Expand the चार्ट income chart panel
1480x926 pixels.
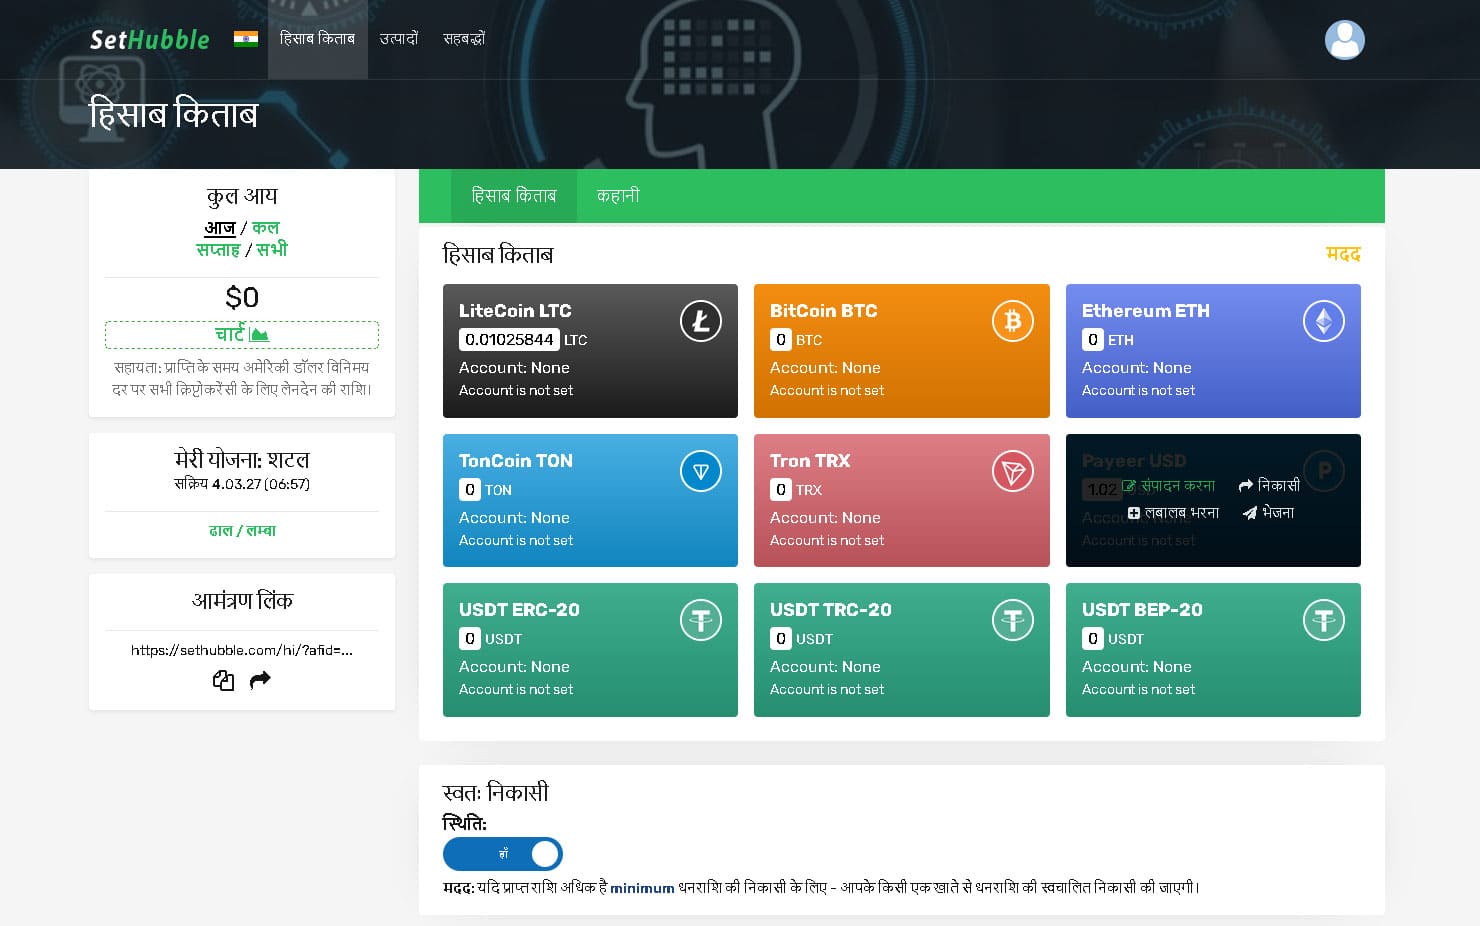click(242, 334)
